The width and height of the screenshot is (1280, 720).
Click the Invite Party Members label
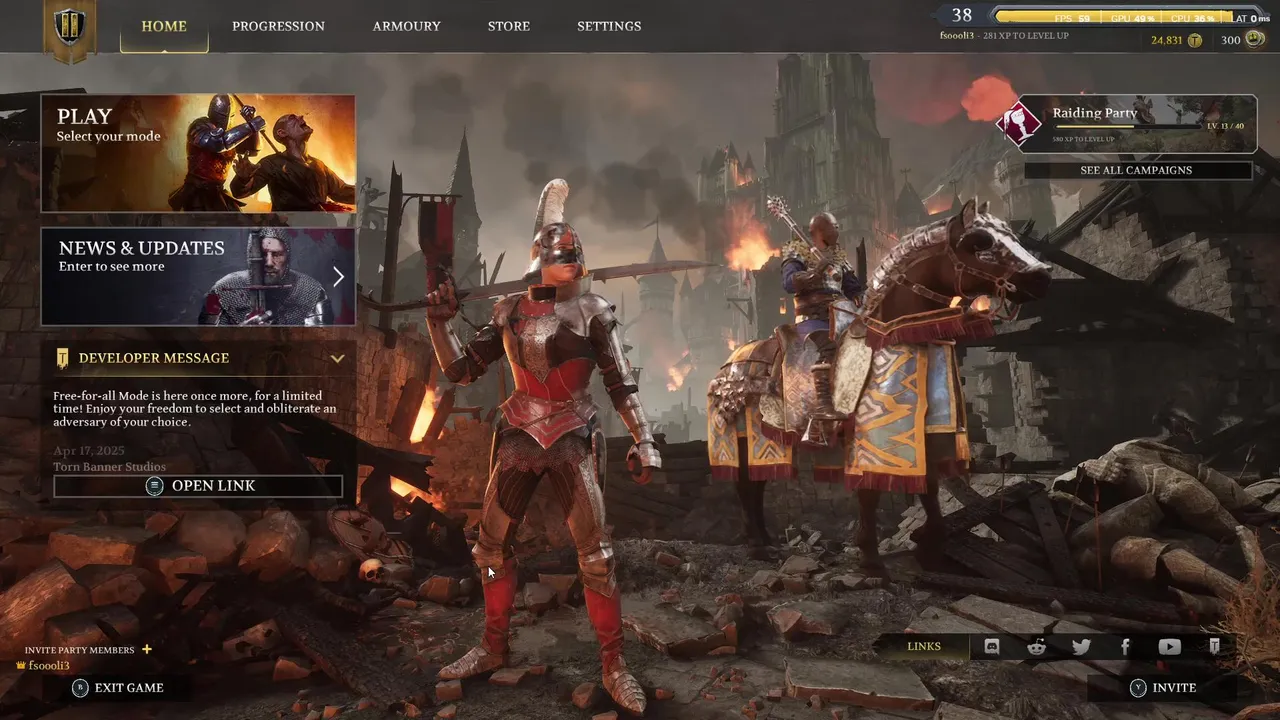79,650
